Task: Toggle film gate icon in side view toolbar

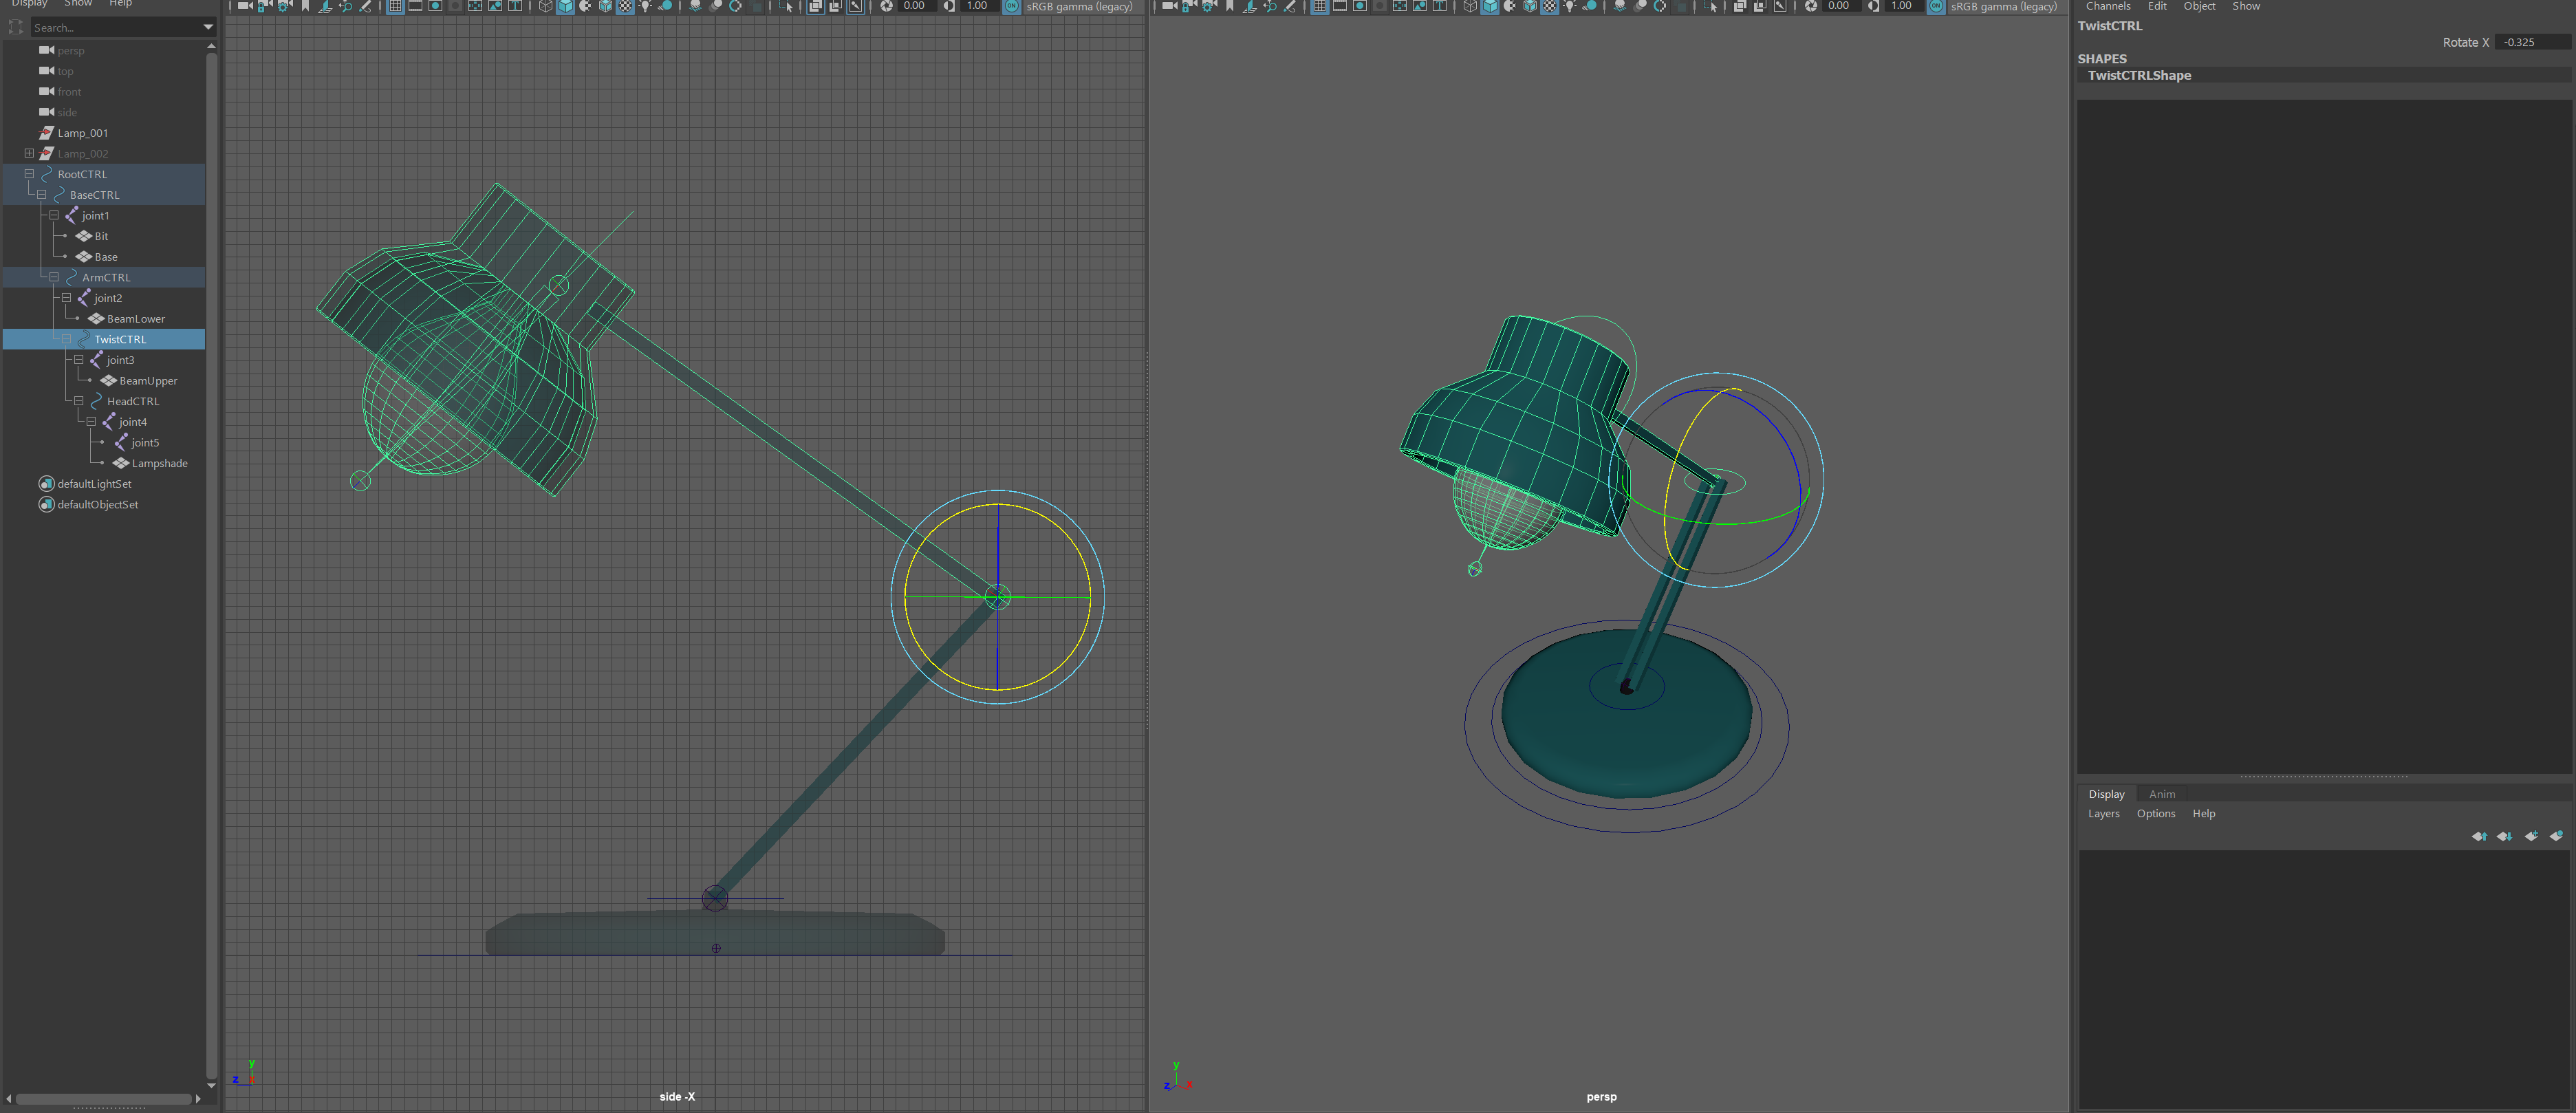Action: (415, 6)
